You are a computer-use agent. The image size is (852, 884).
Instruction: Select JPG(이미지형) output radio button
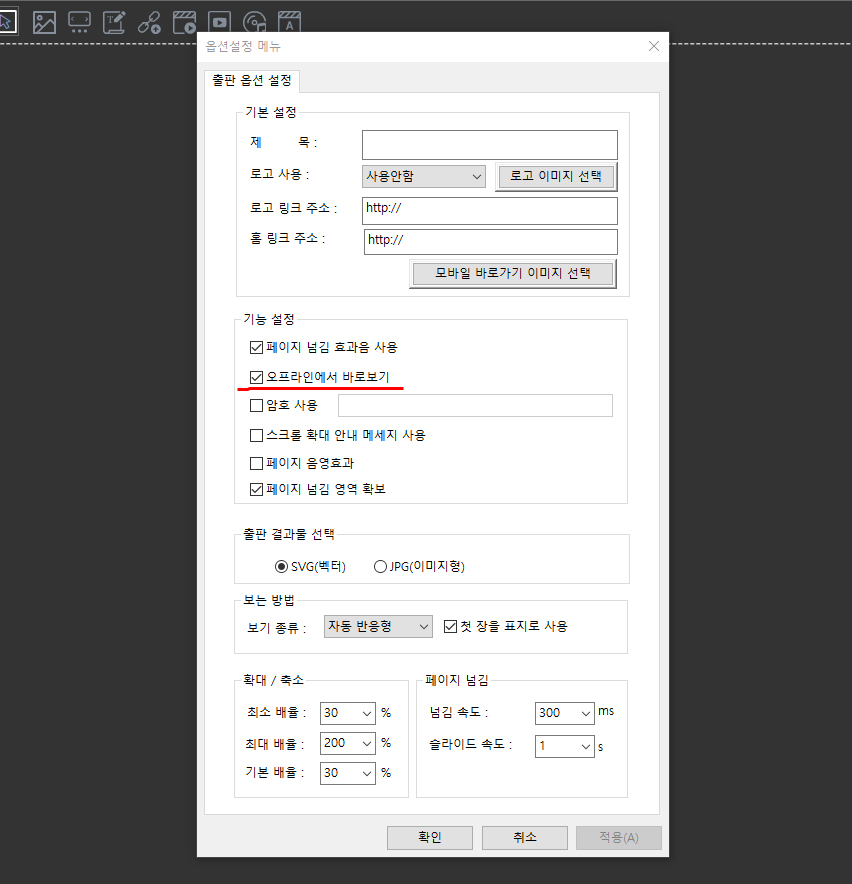point(380,567)
